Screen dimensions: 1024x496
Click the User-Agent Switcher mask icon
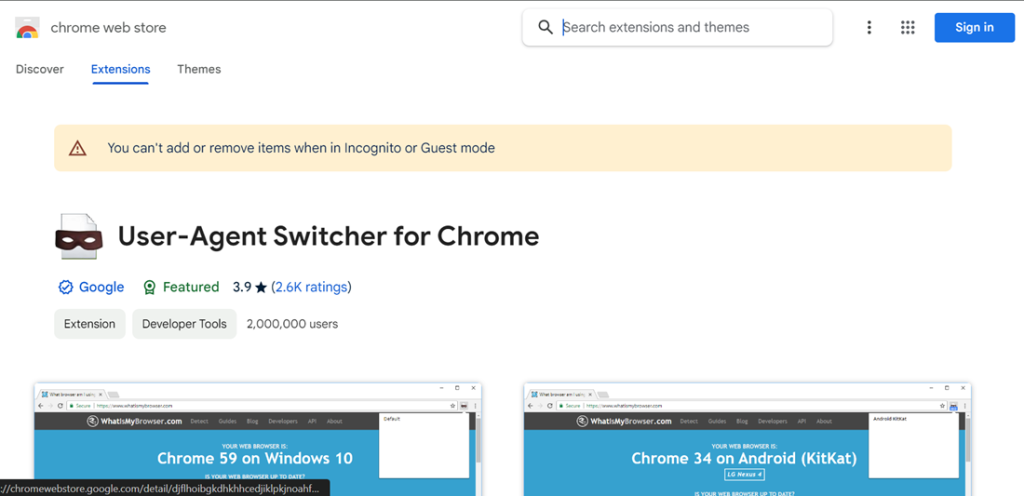tap(78, 237)
